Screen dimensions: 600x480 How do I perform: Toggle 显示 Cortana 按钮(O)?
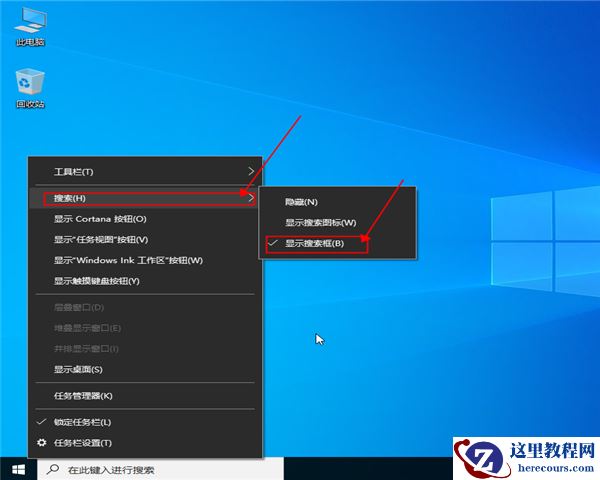pyautogui.click(x=145, y=219)
